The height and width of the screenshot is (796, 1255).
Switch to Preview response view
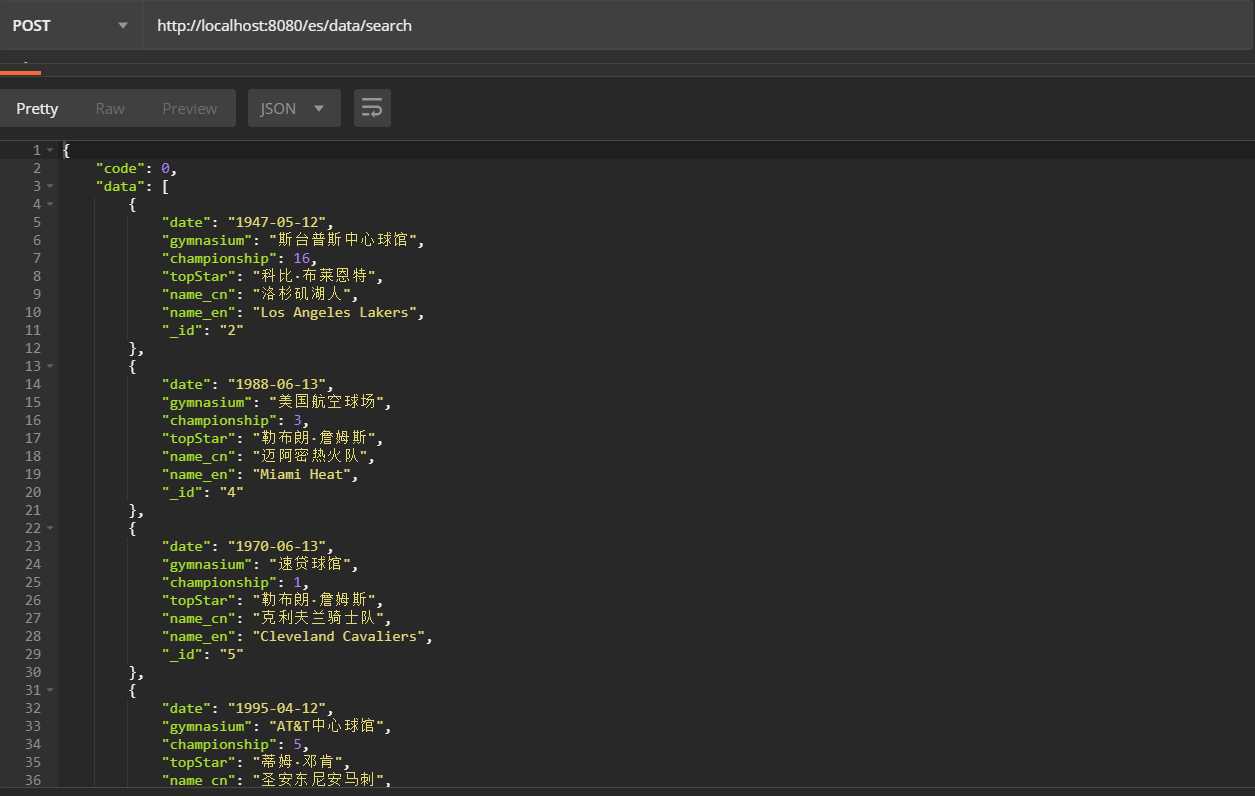[190, 108]
